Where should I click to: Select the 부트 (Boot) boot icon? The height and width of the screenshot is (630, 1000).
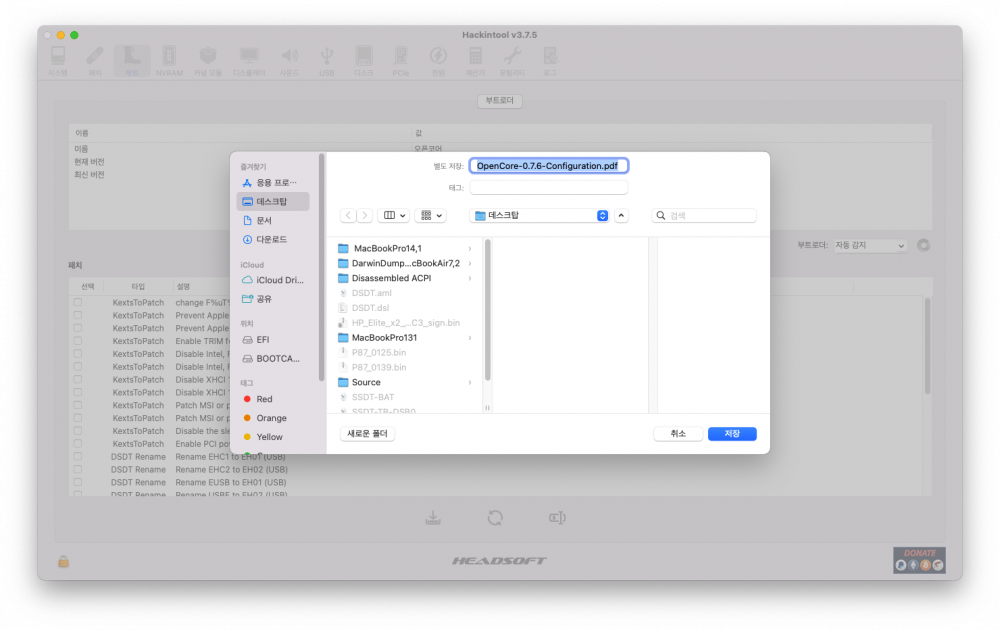tap(132, 61)
